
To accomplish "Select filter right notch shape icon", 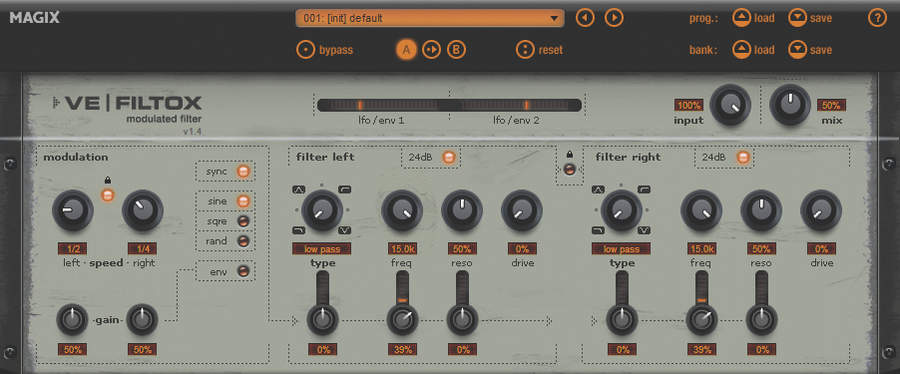I will [x=645, y=230].
